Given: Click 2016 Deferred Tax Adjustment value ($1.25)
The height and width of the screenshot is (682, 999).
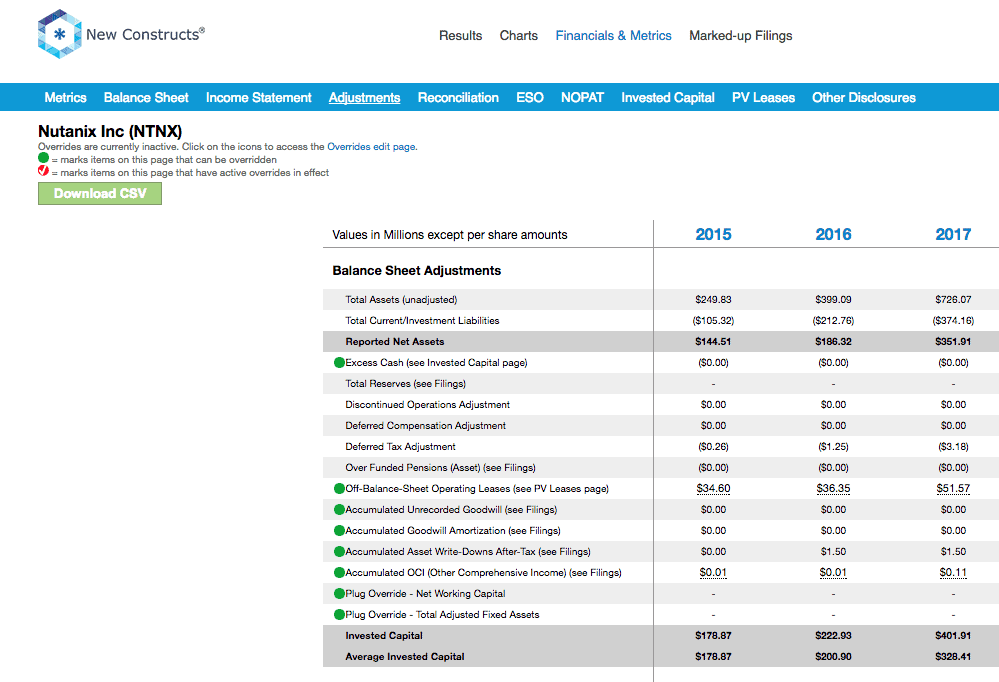Looking at the screenshot, I should tap(833, 447).
